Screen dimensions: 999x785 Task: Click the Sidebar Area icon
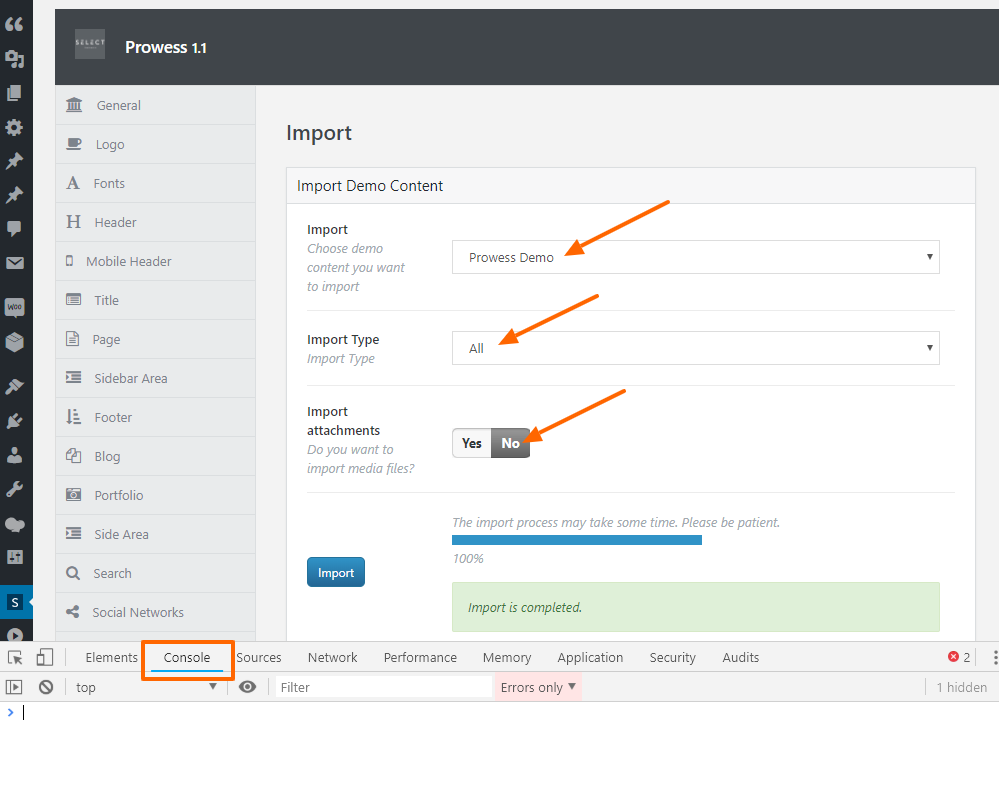(74, 378)
